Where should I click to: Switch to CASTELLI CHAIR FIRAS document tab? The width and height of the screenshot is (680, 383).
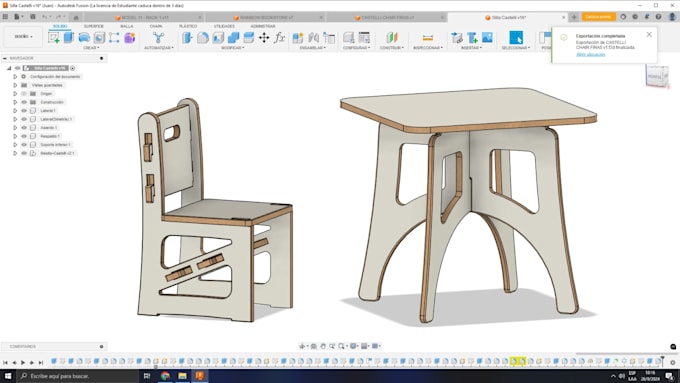tap(386, 17)
